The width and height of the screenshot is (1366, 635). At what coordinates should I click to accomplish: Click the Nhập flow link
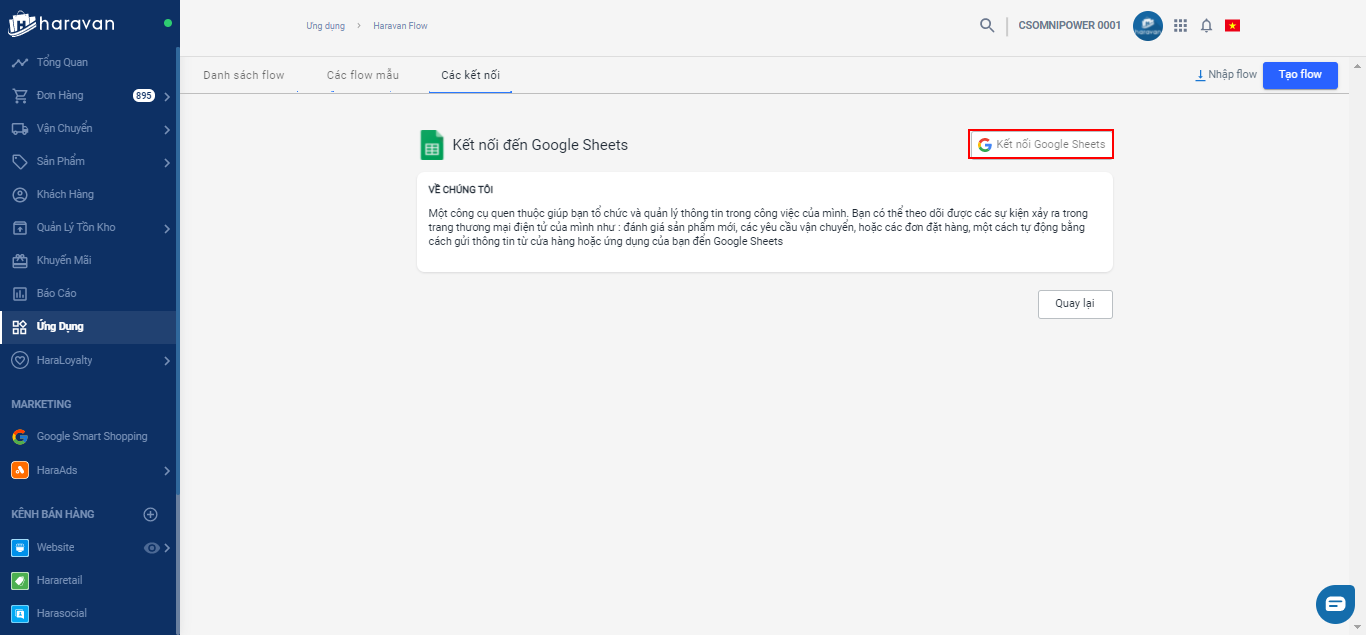(1226, 75)
